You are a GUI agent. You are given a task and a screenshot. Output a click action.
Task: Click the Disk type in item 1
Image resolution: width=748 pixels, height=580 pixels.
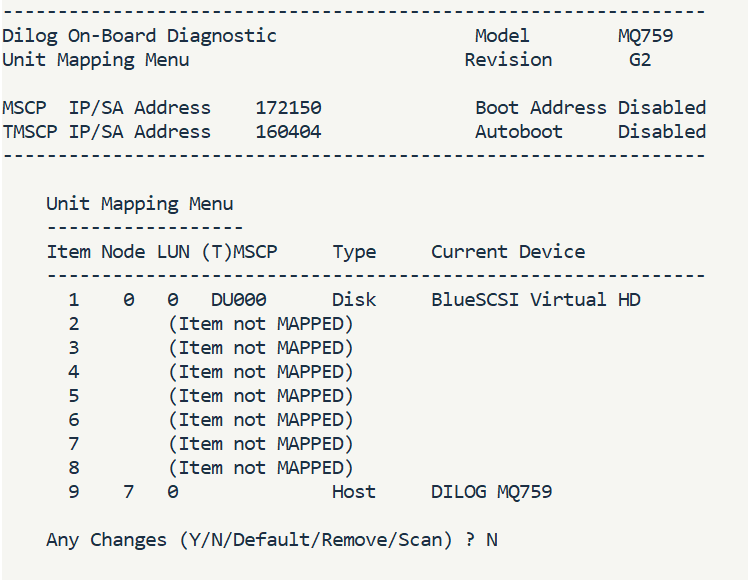click(354, 300)
